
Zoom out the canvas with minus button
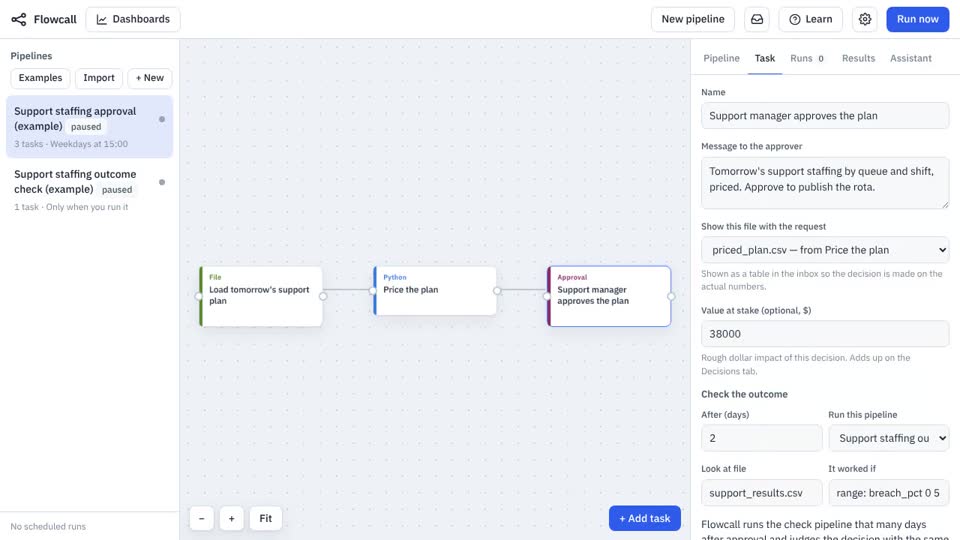[x=201, y=519]
